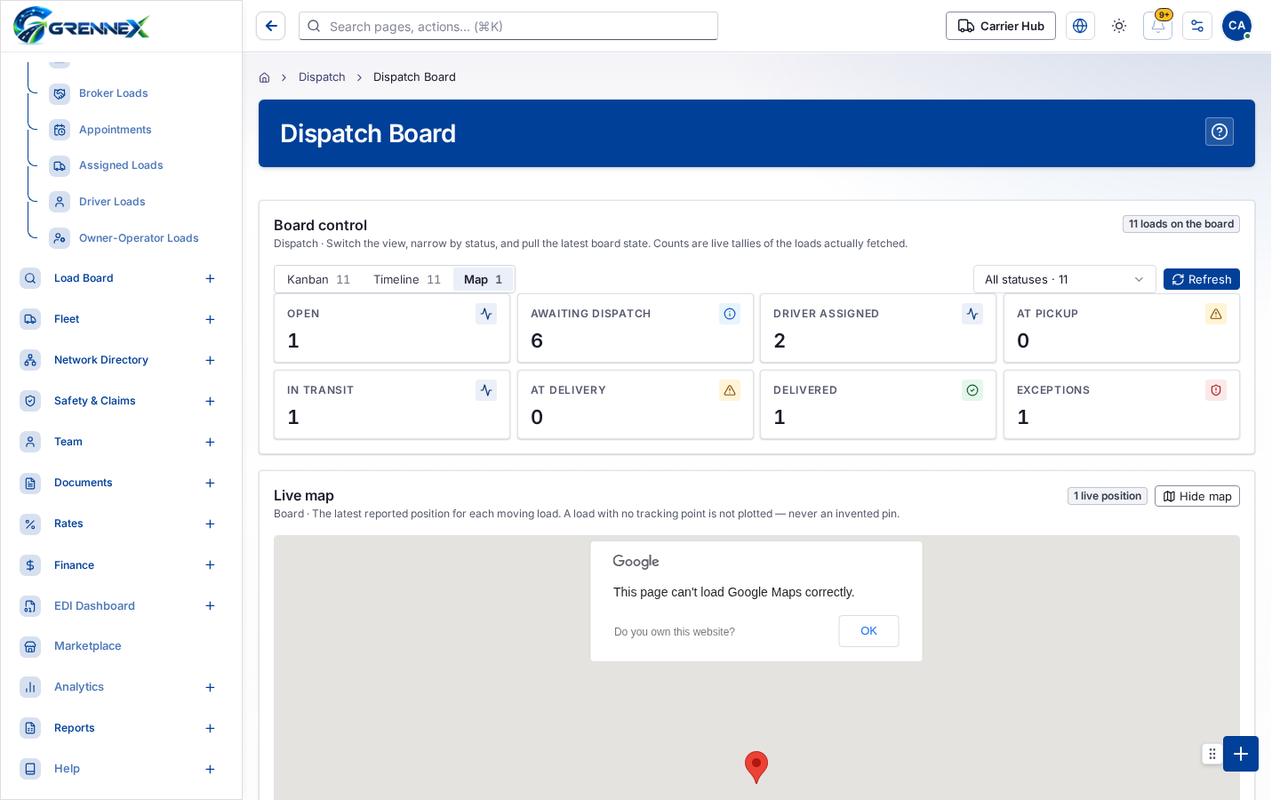Click the back arrow button in header
The width and height of the screenshot is (1280, 800).
(x=271, y=26)
